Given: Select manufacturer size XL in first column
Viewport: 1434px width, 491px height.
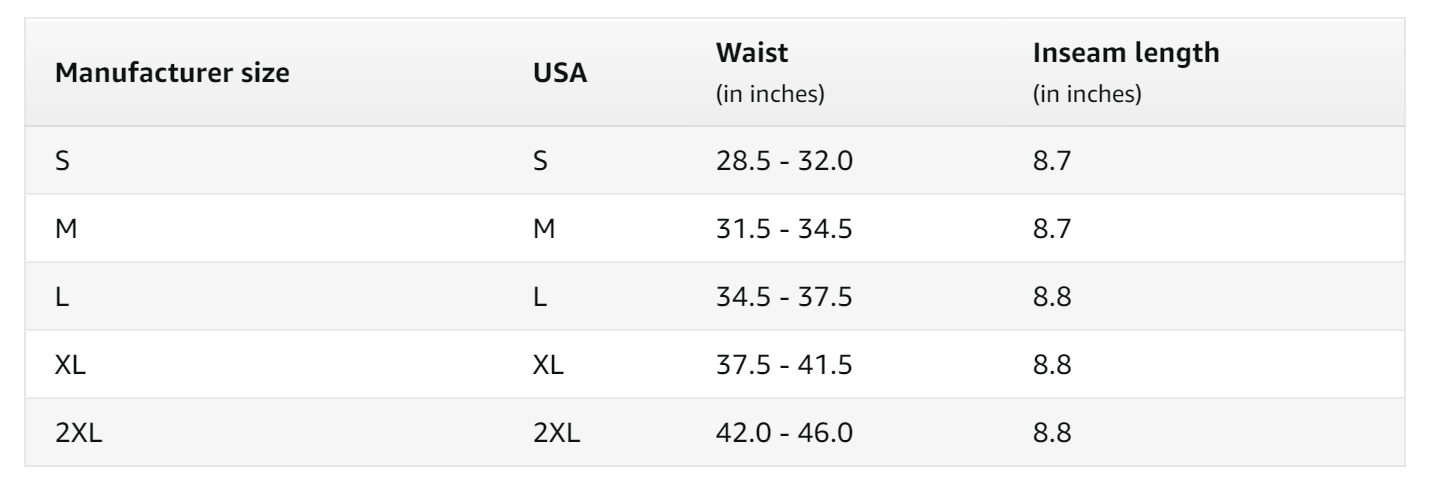Looking at the screenshot, I should click(70, 365).
